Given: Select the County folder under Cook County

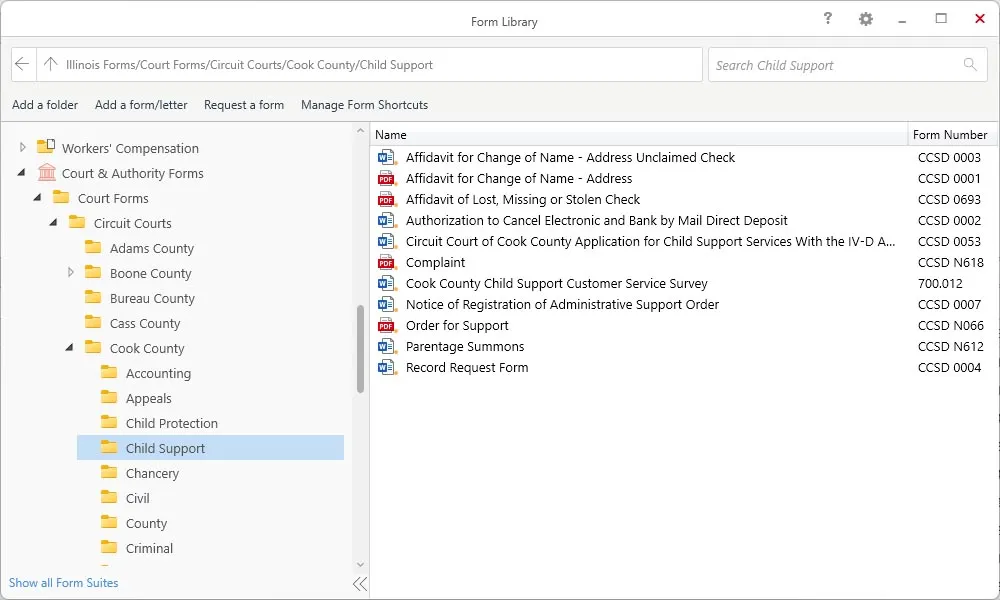Looking at the screenshot, I should (146, 523).
